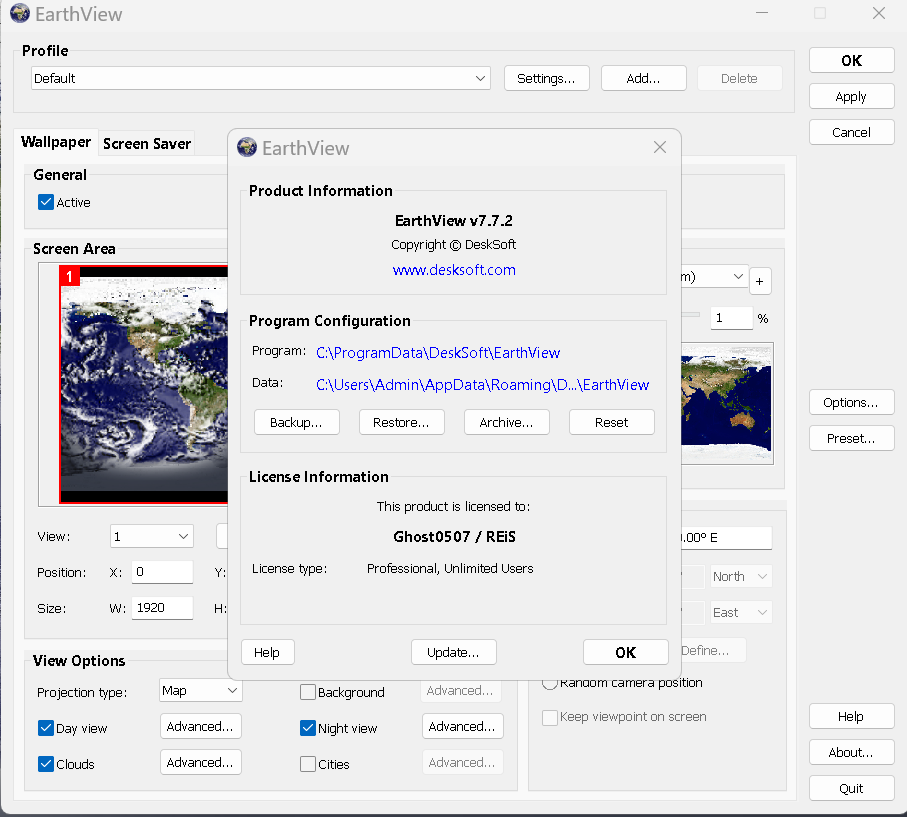This screenshot has width=907, height=817.
Task: Click Help in the About dialog
Action: (x=267, y=652)
